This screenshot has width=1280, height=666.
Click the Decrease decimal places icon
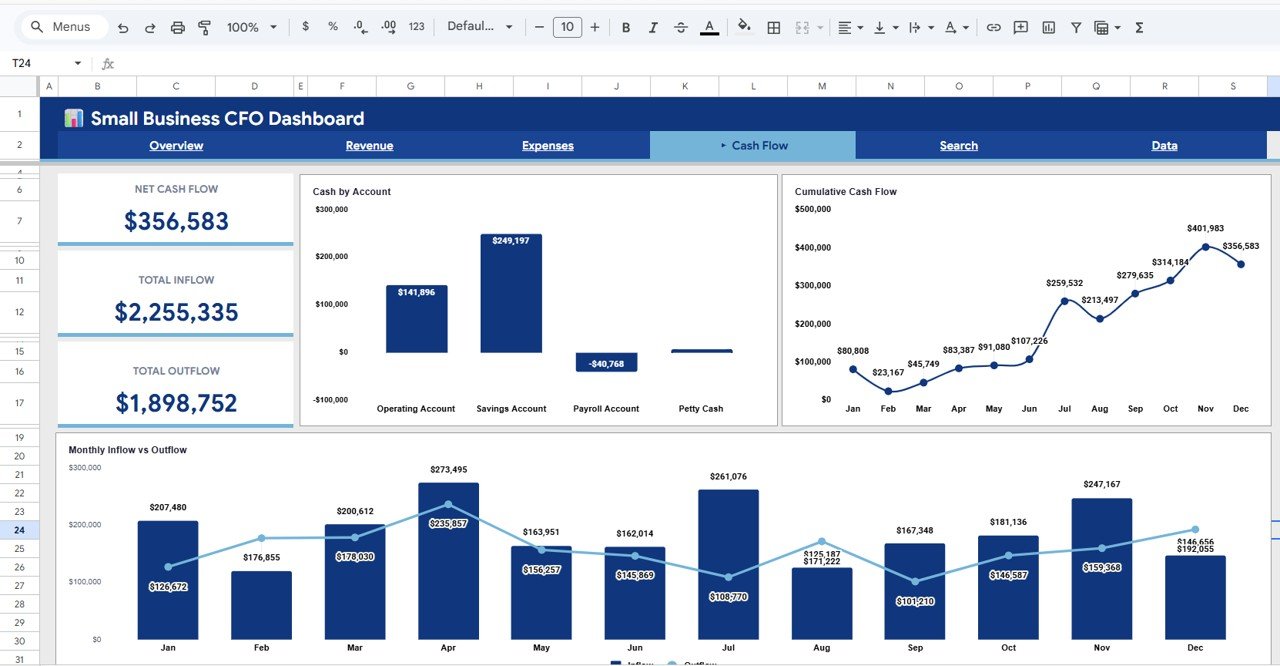point(360,27)
